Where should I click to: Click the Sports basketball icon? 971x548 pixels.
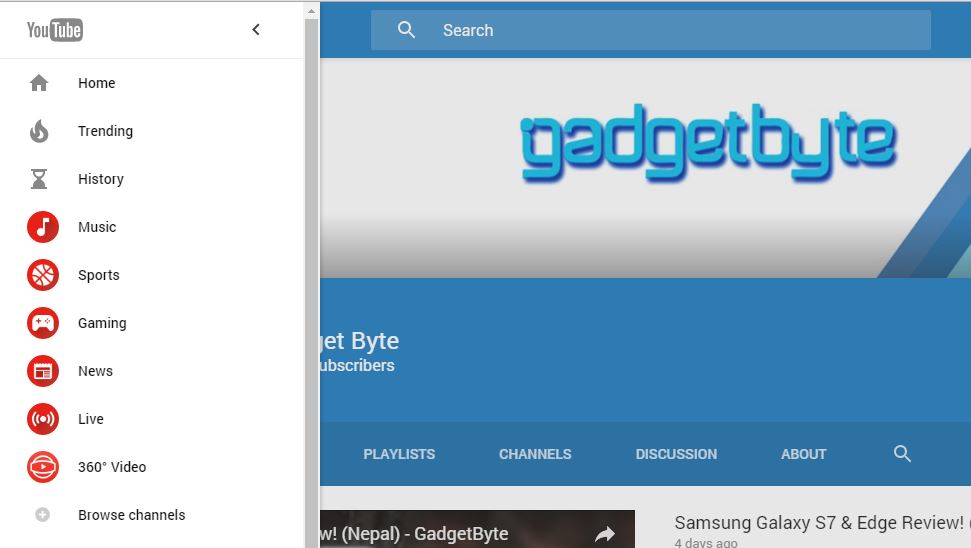[43, 275]
